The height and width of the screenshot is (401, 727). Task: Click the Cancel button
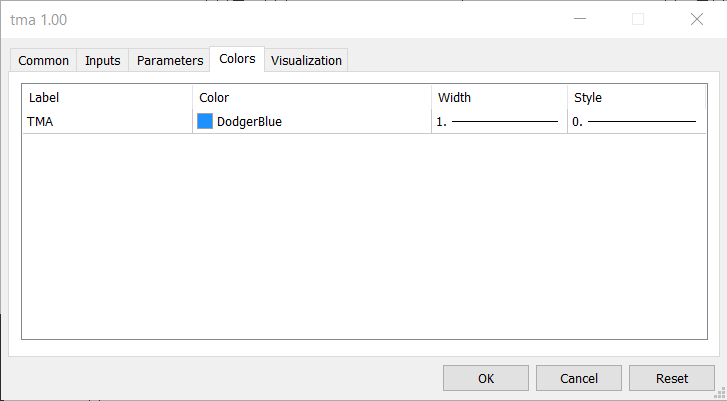coord(579,378)
